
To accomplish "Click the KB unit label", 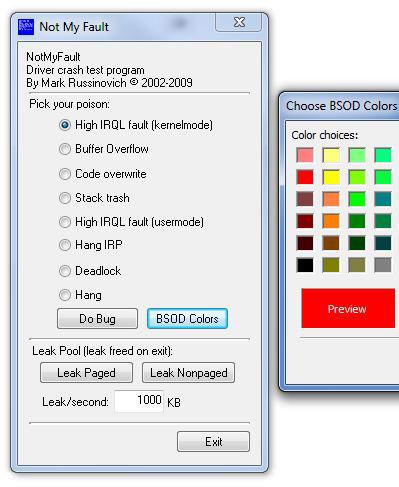I will coord(174,402).
